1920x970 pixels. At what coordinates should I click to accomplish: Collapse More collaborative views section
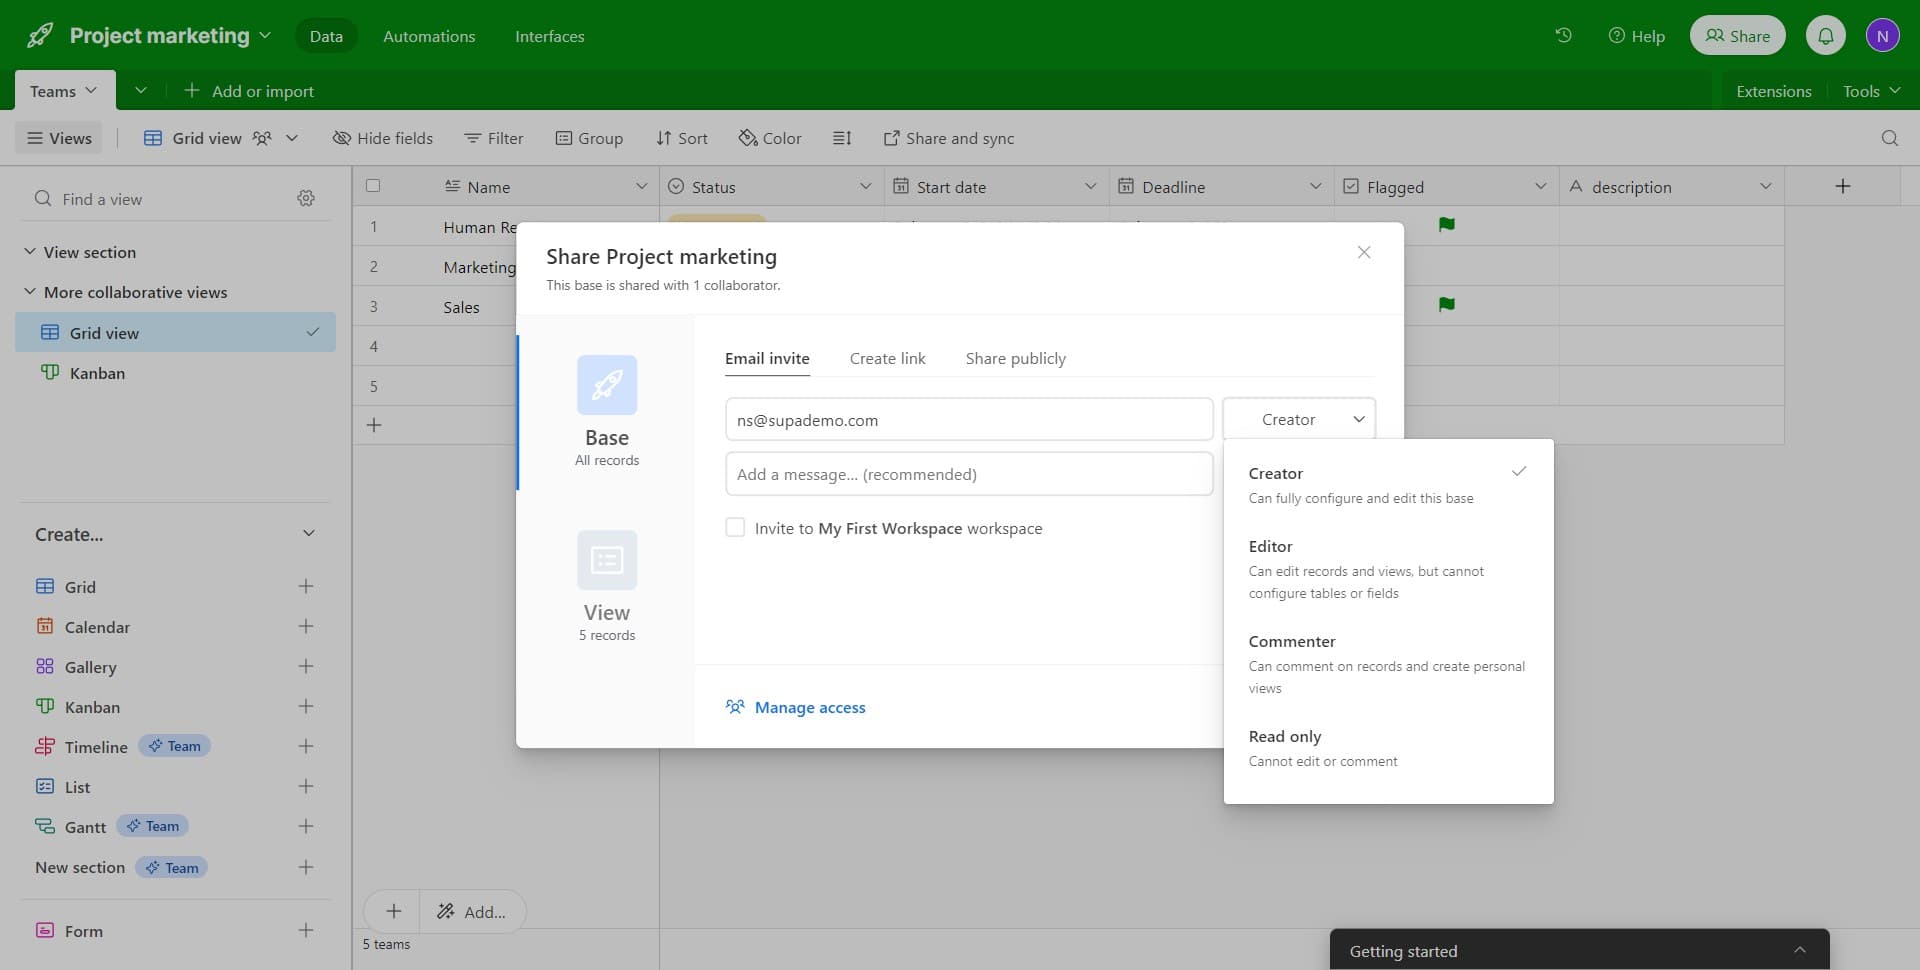(x=30, y=292)
